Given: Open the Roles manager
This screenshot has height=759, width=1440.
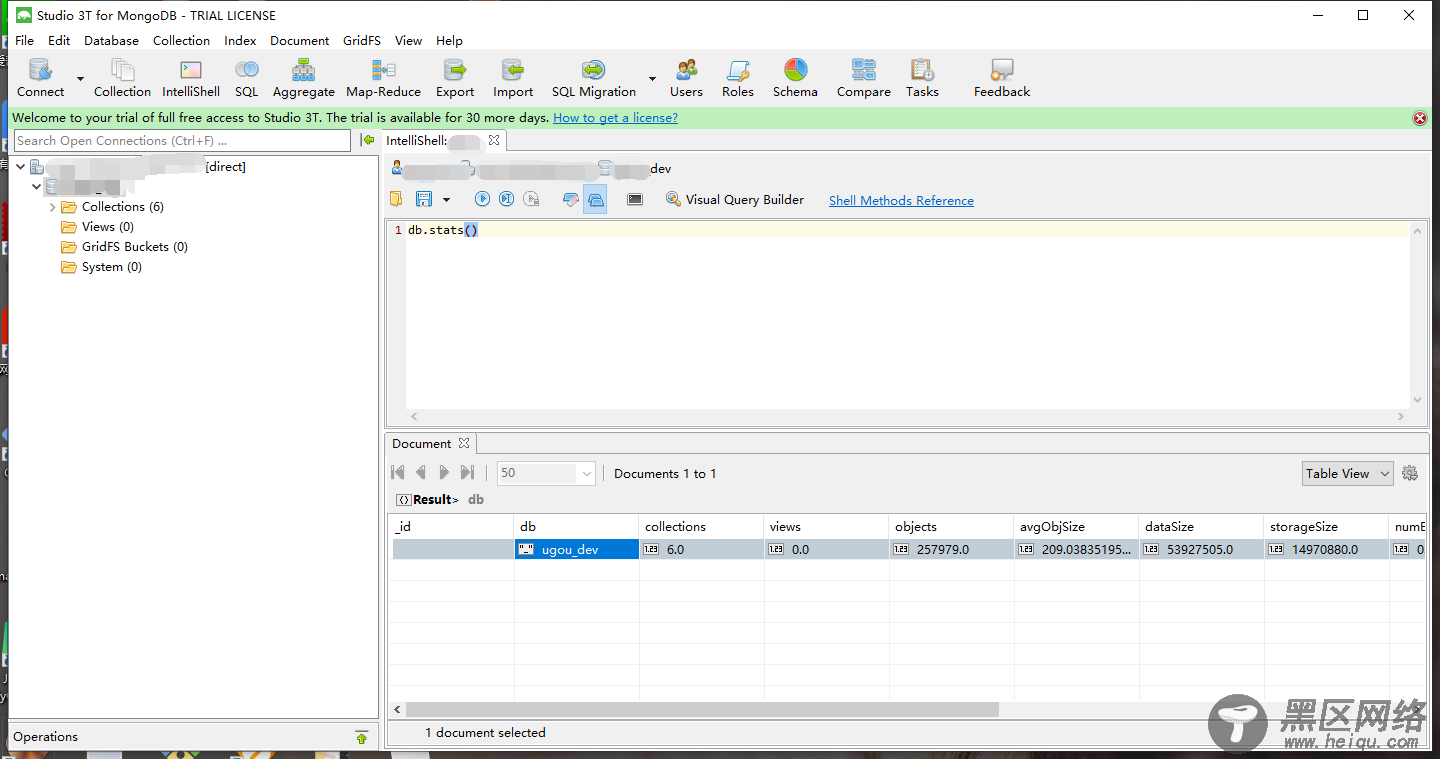Looking at the screenshot, I should pyautogui.click(x=738, y=78).
